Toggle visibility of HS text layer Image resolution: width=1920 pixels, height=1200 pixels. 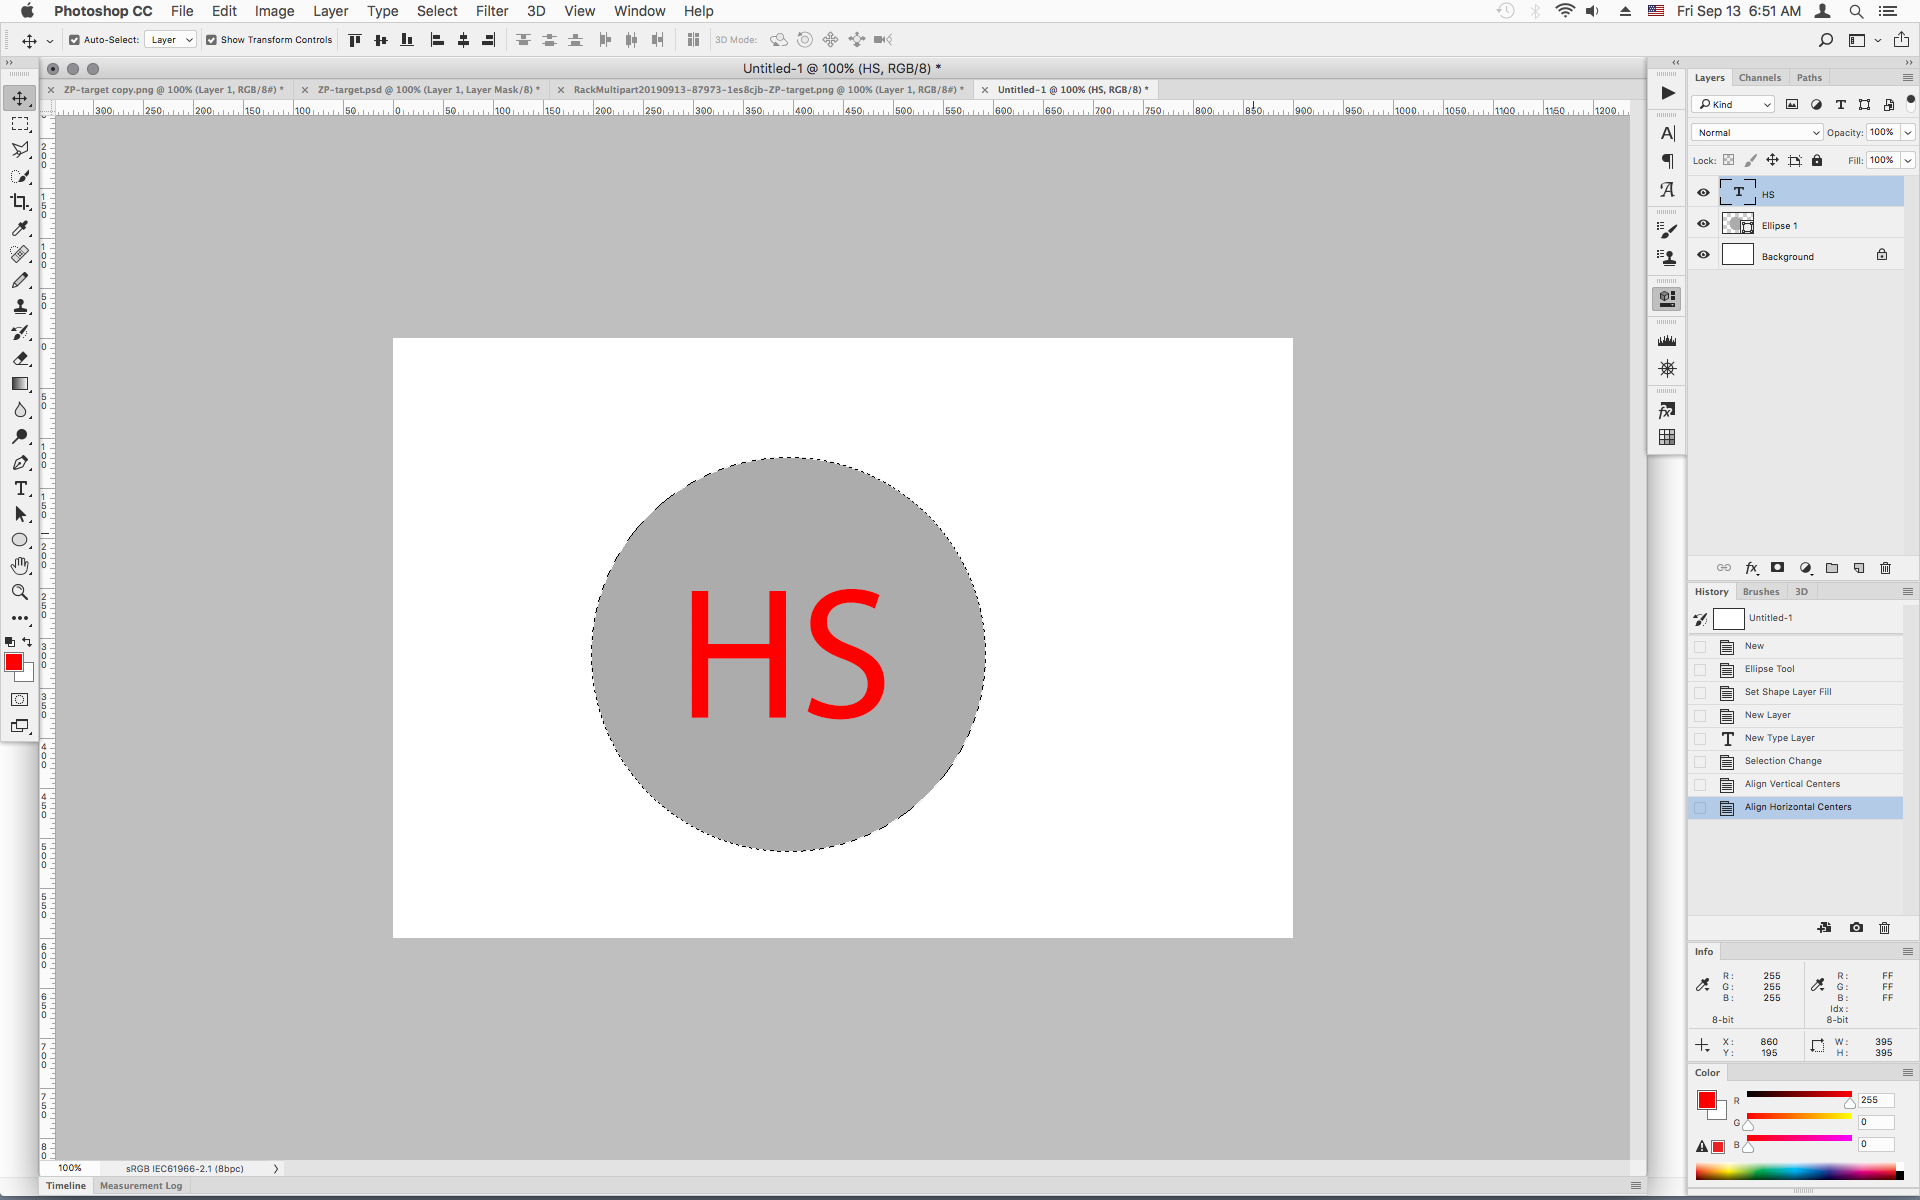tap(1703, 192)
